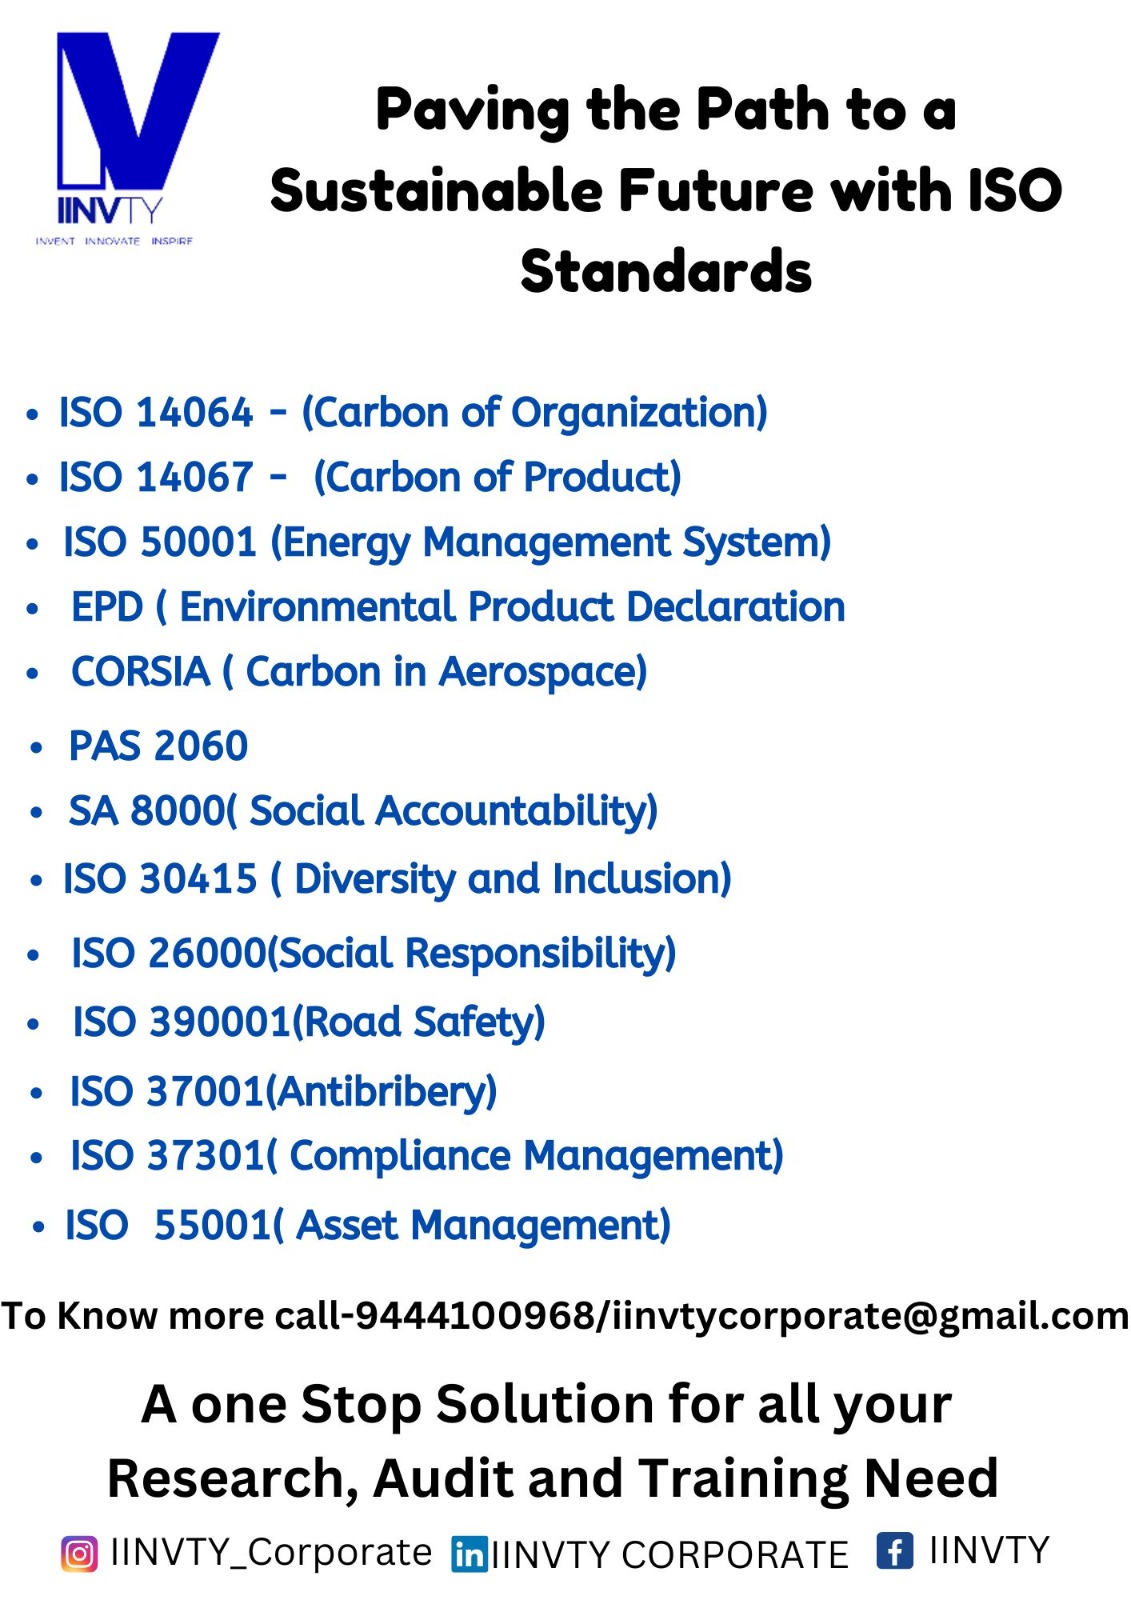Click the LinkedIn icon
Image resolution: width=1131 pixels, height=1600 pixels.
(469, 1554)
